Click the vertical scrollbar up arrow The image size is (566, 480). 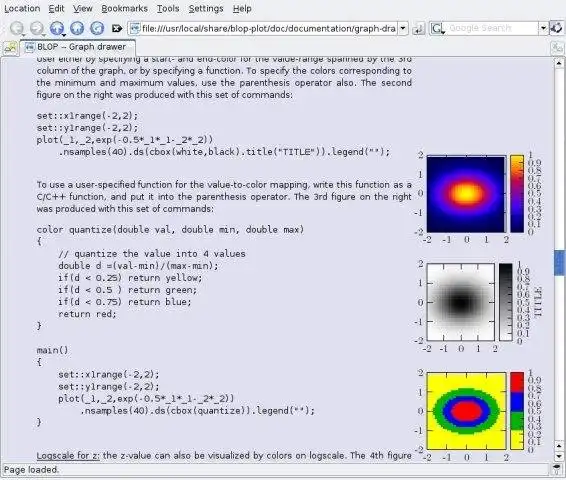click(x=559, y=63)
